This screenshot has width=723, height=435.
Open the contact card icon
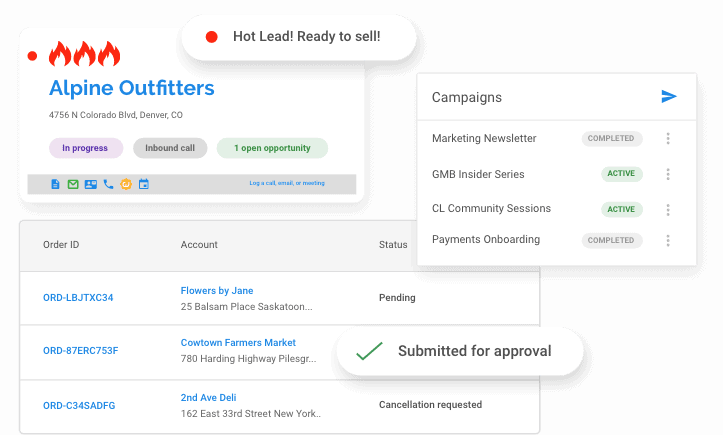click(90, 184)
